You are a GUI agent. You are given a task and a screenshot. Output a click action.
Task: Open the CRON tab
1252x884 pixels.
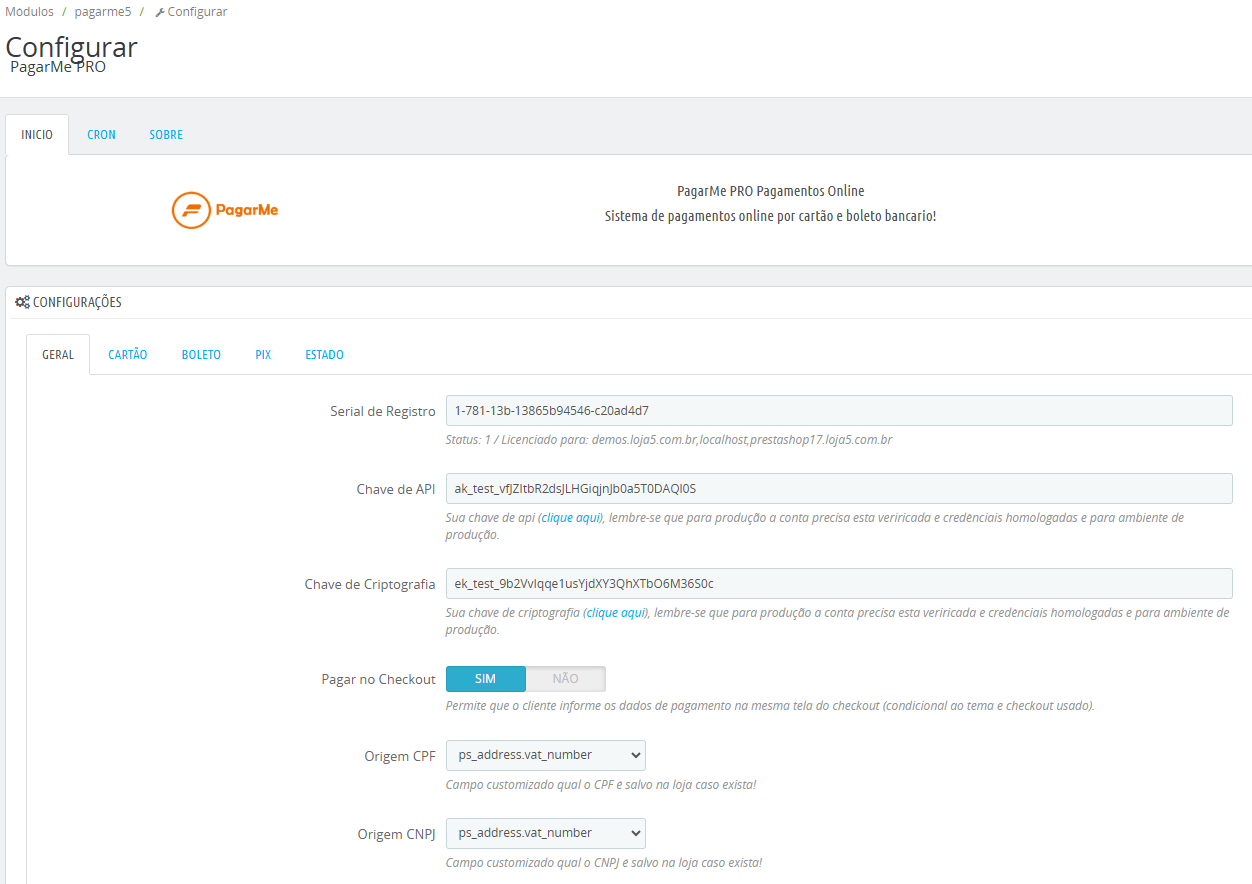[101, 135]
